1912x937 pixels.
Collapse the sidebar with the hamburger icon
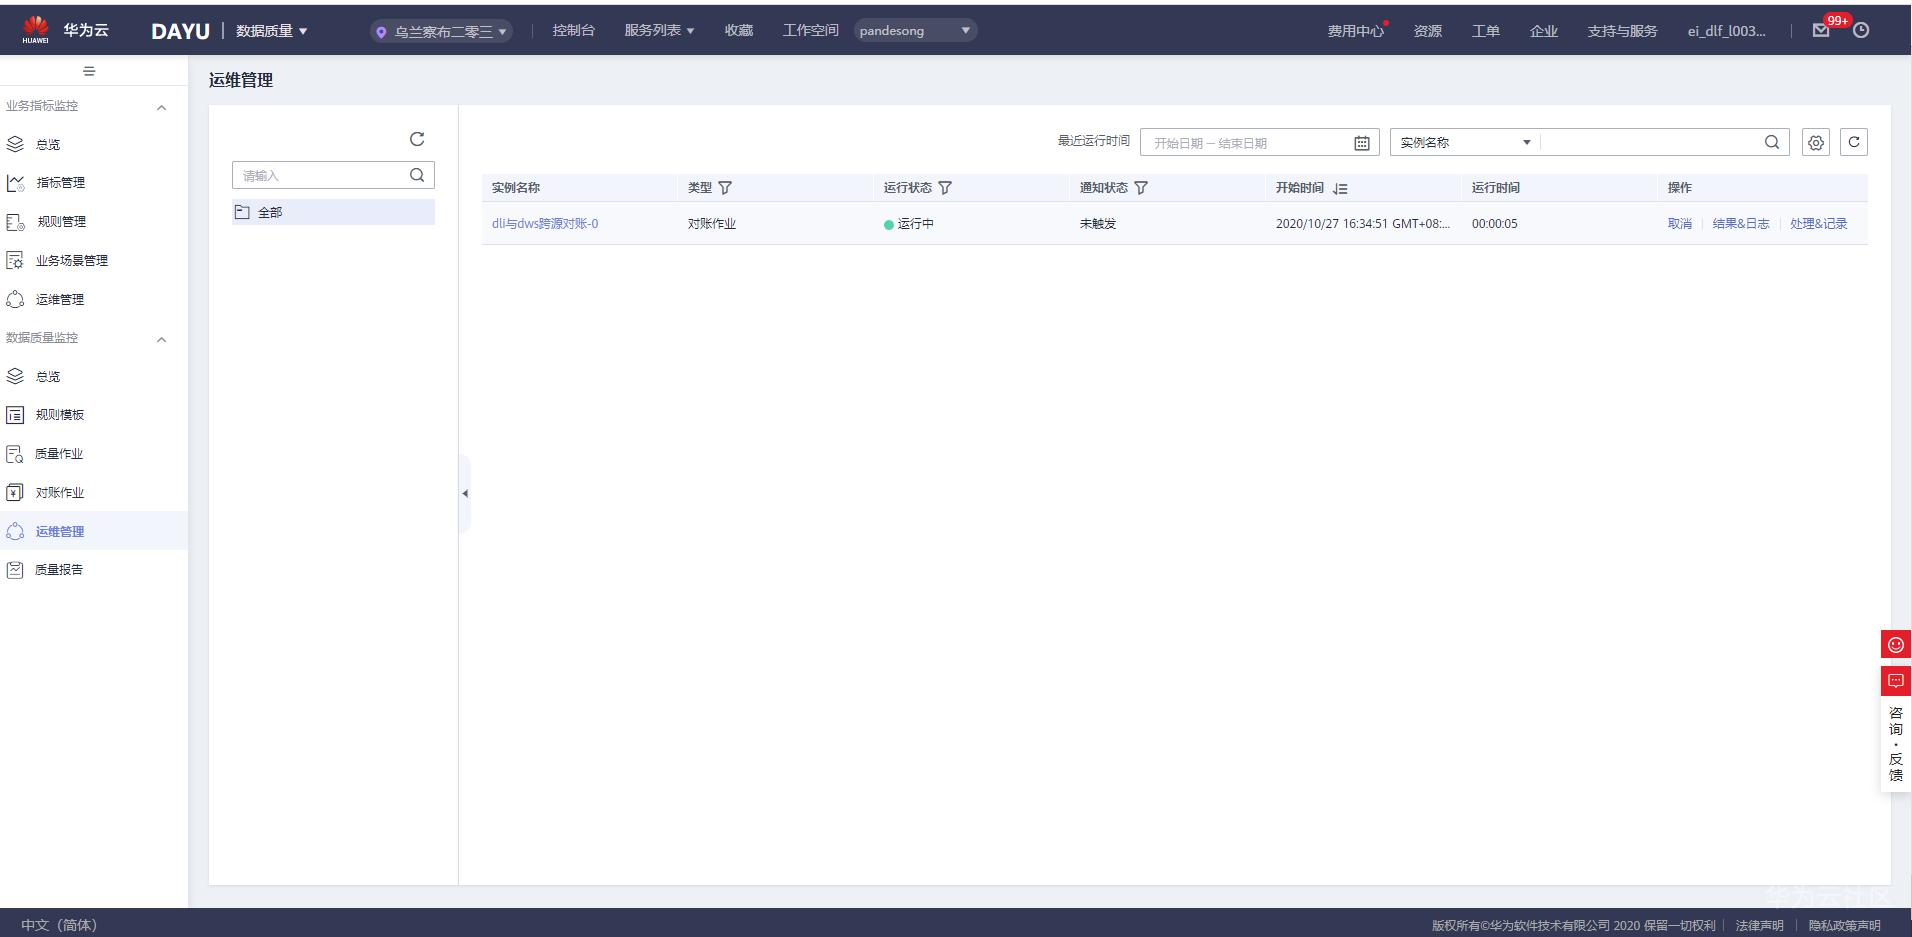pyautogui.click(x=89, y=71)
